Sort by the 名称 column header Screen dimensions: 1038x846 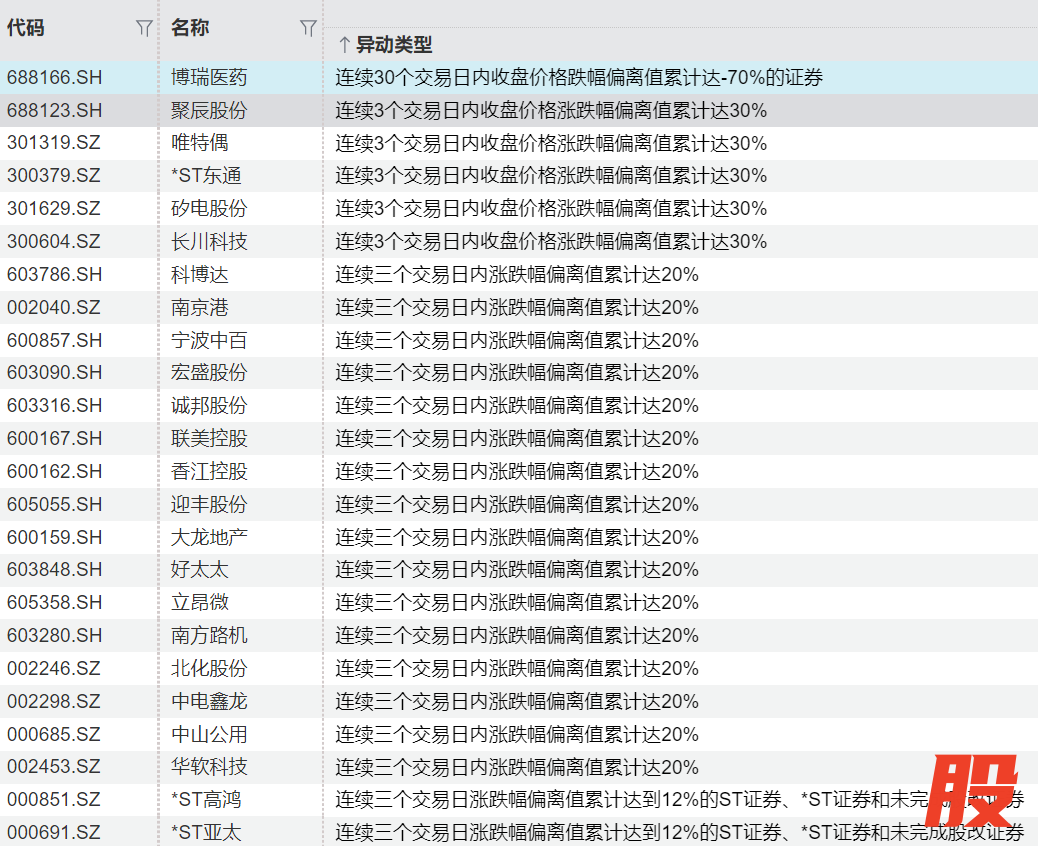click(190, 28)
